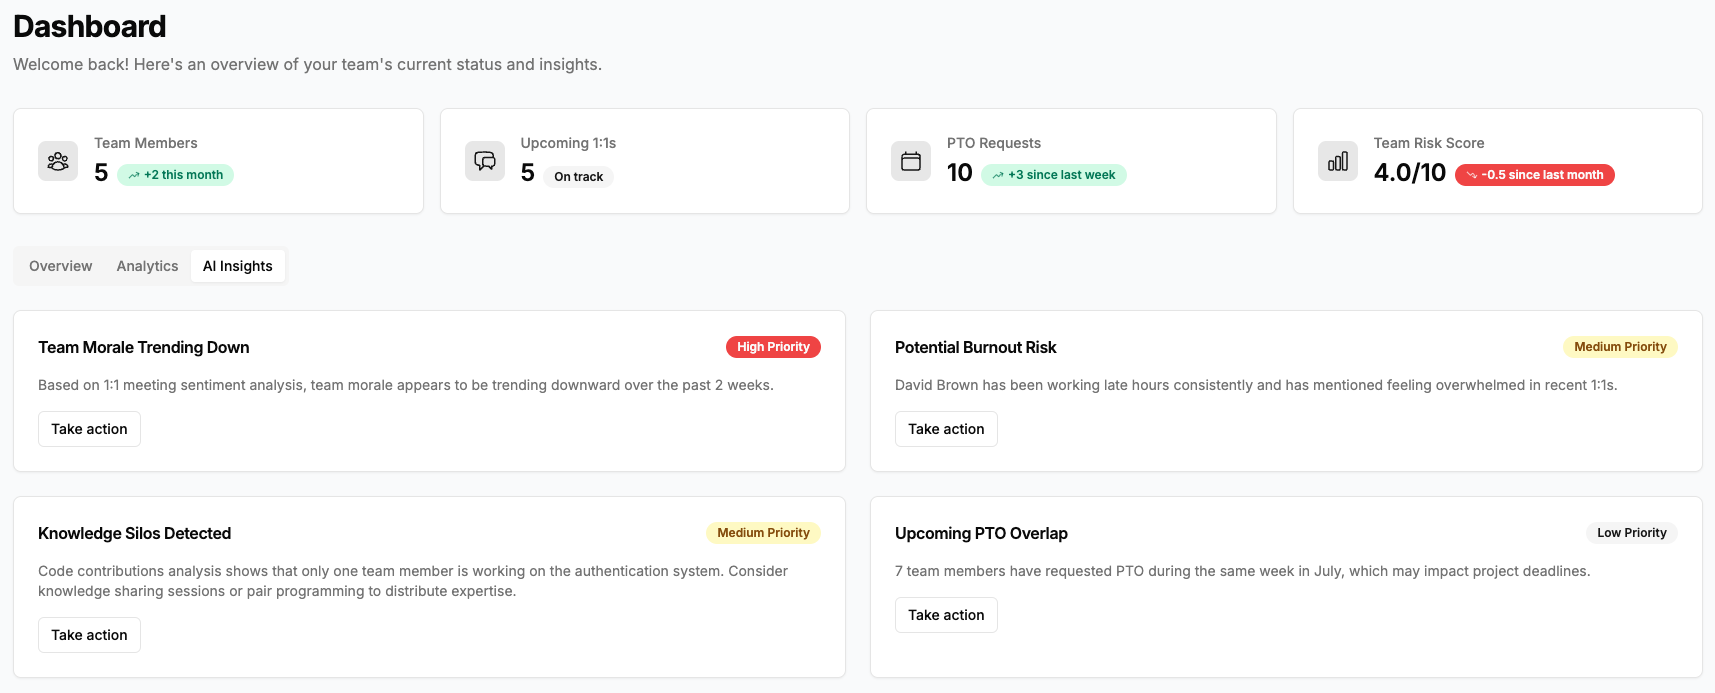The height and width of the screenshot is (693, 1715).
Task: Take action on Knowledge Silos Detected
Action: [89, 635]
